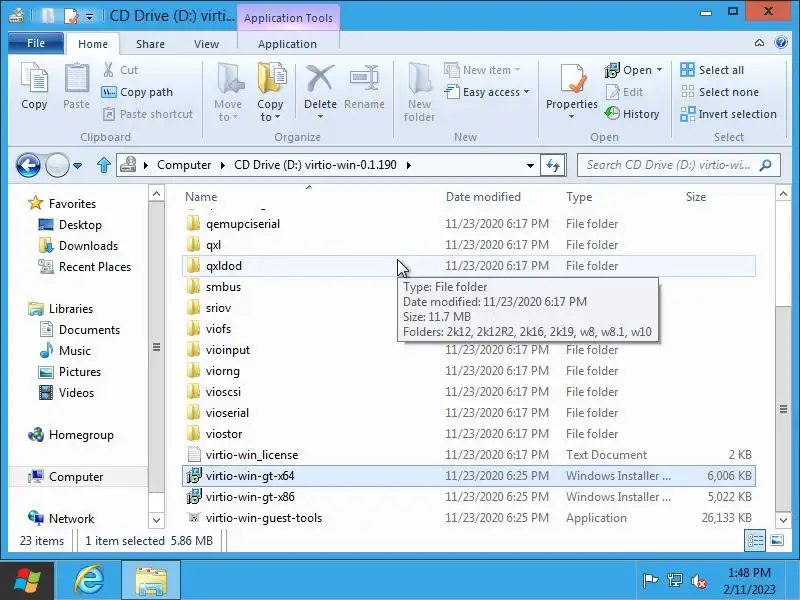The width and height of the screenshot is (800, 600).
Task: Open the address bar history dropdown
Action: (530, 165)
